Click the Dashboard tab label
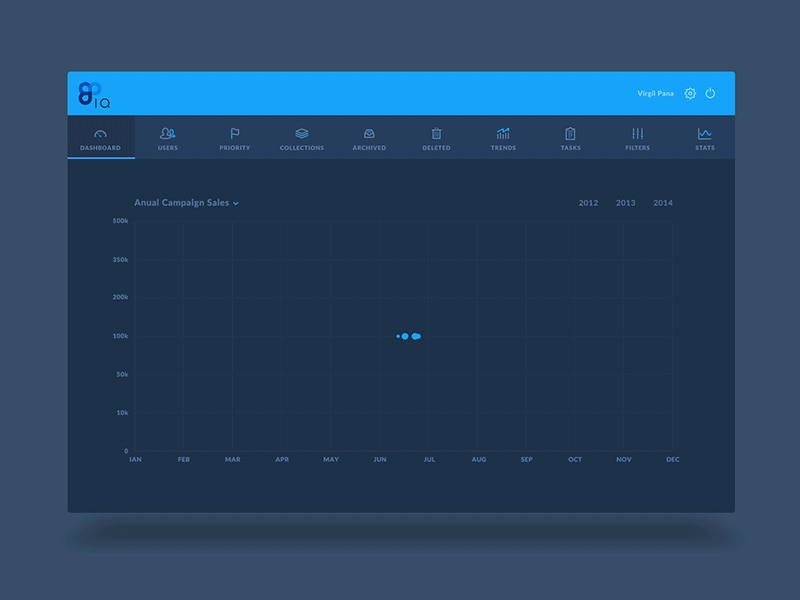Screen dimensions: 800x600 (101, 148)
